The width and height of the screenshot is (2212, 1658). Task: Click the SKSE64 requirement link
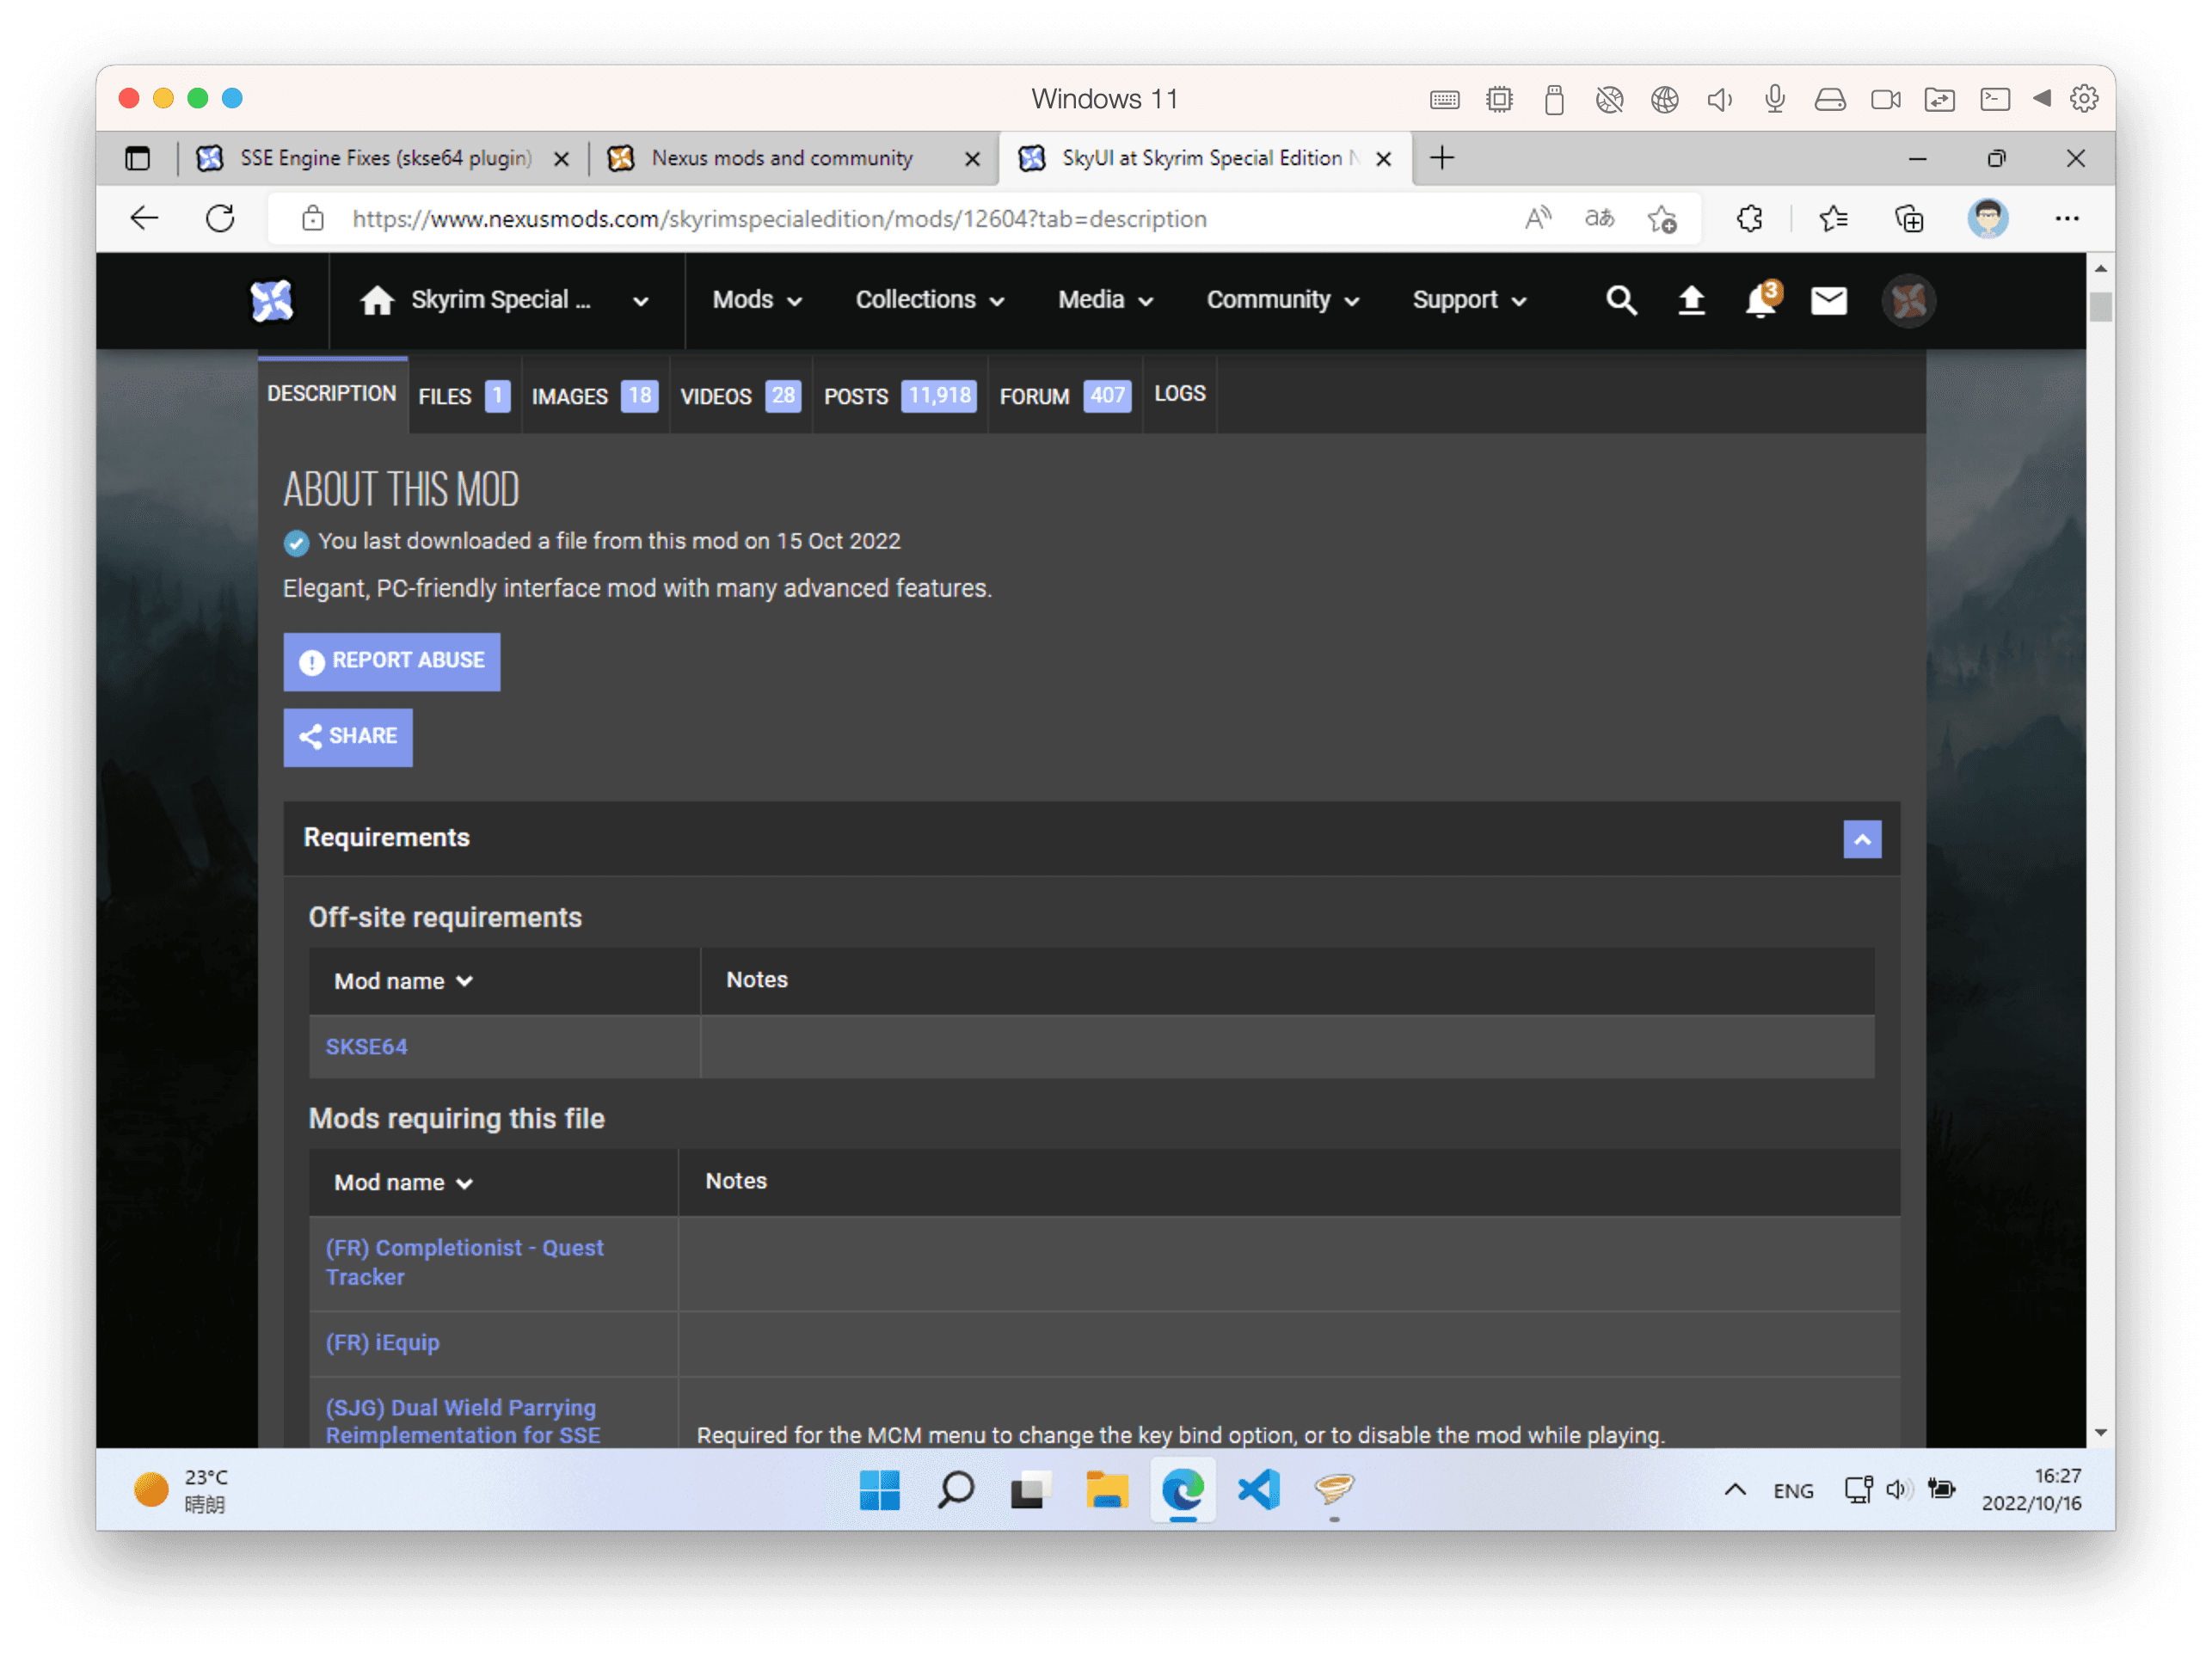[x=366, y=1045]
